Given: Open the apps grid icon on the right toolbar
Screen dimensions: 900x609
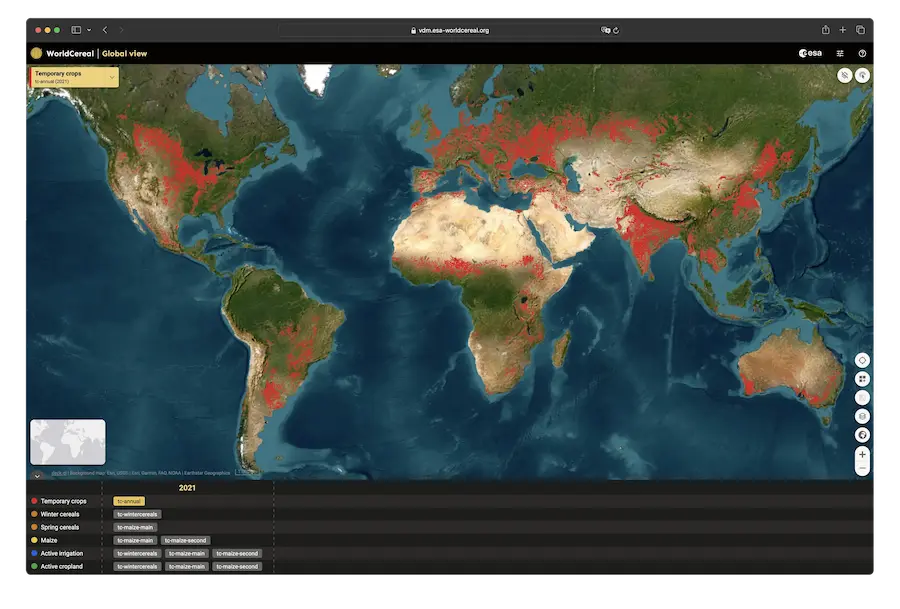Looking at the screenshot, I should click(863, 378).
